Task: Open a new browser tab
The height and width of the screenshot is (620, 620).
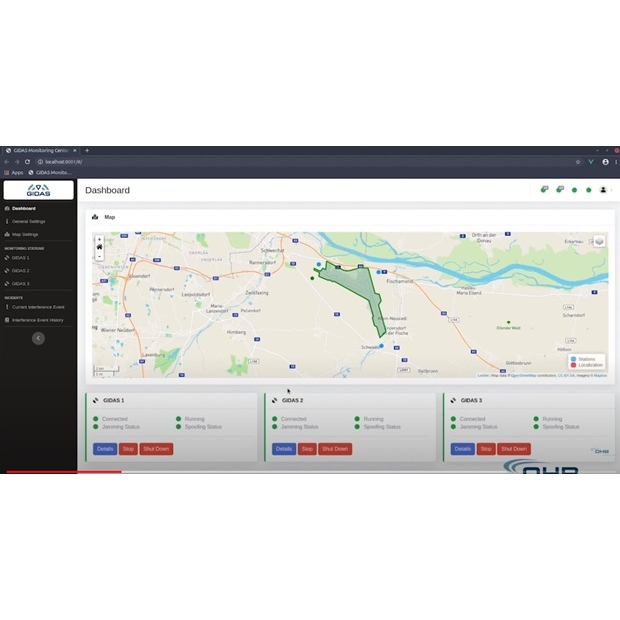Action: tap(87, 150)
